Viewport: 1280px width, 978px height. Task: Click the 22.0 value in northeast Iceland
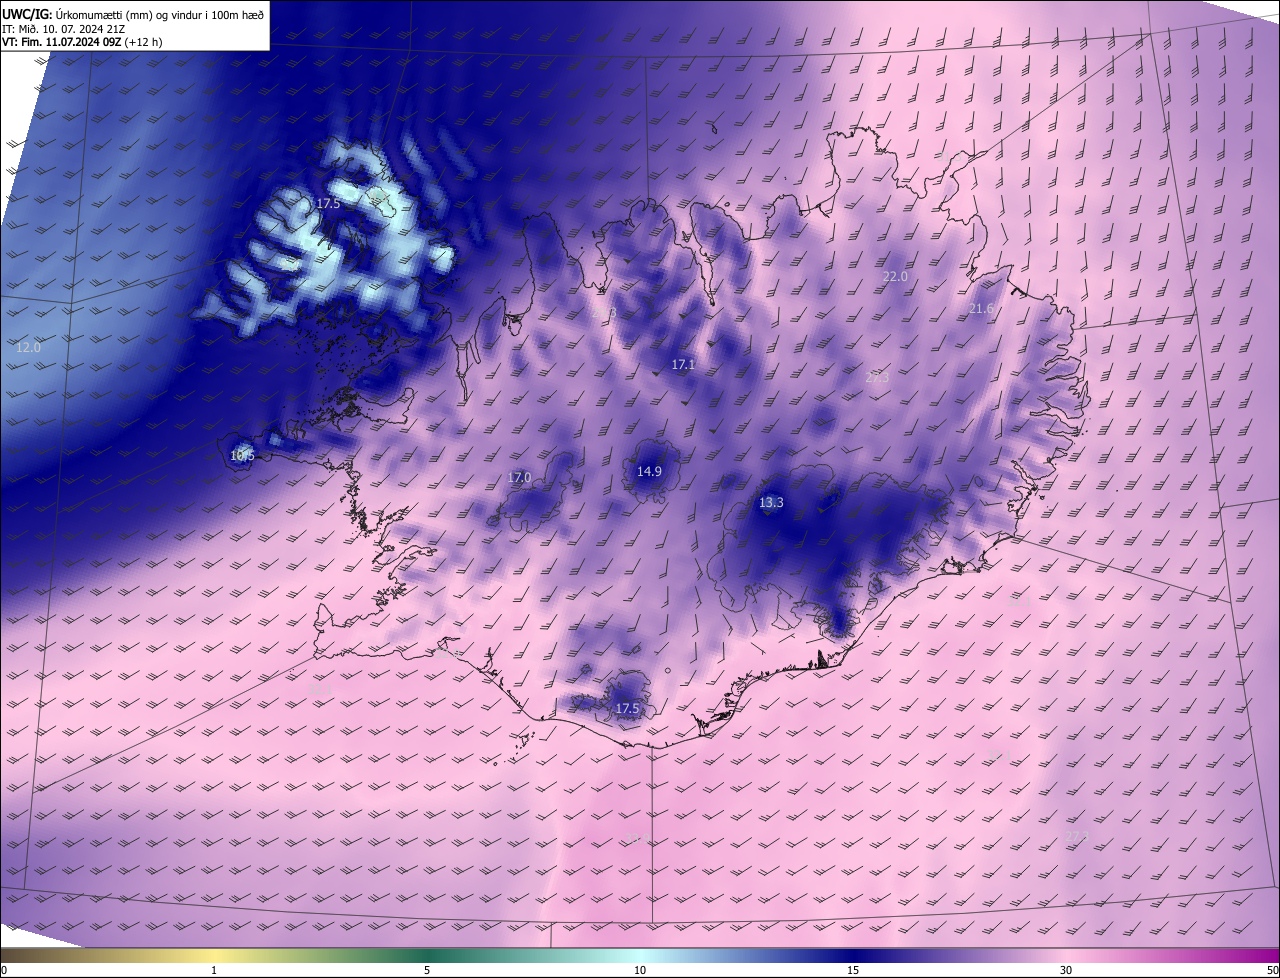pyautogui.click(x=894, y=276)
